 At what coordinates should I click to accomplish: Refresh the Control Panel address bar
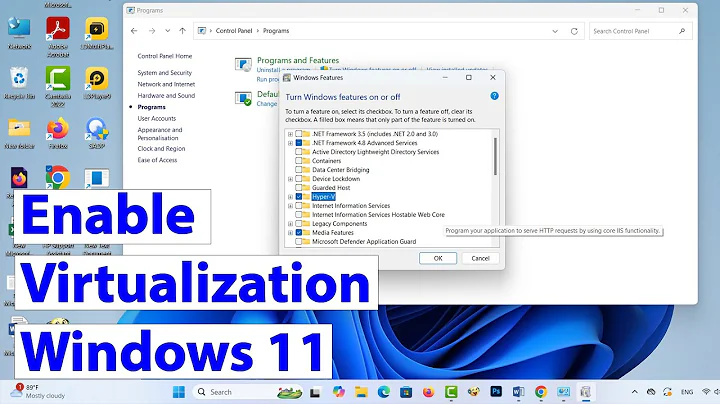click(x=574, y=31)
